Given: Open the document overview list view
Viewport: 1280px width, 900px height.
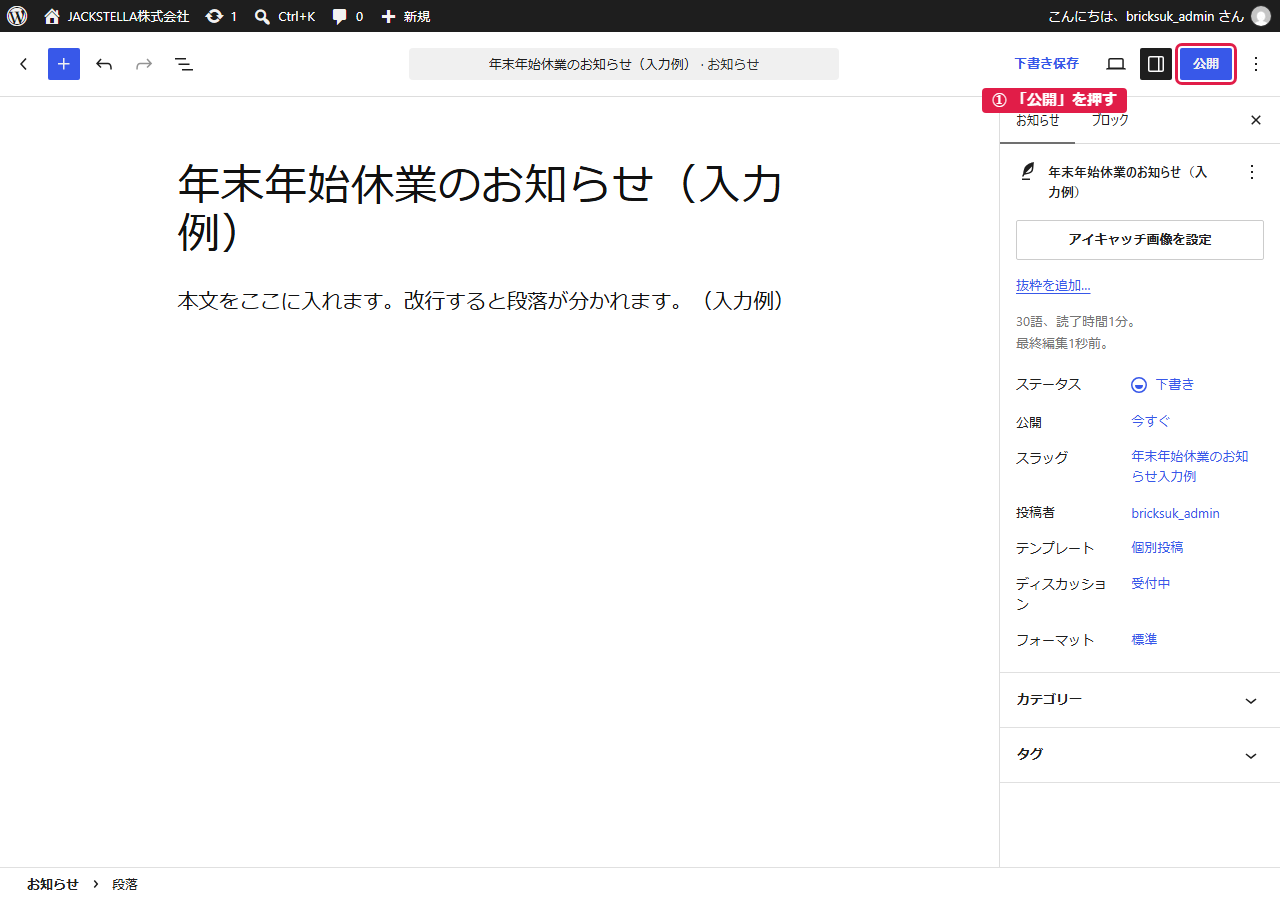Looking at the screenshot, I should pyautogui.click(x=184, y=64).
